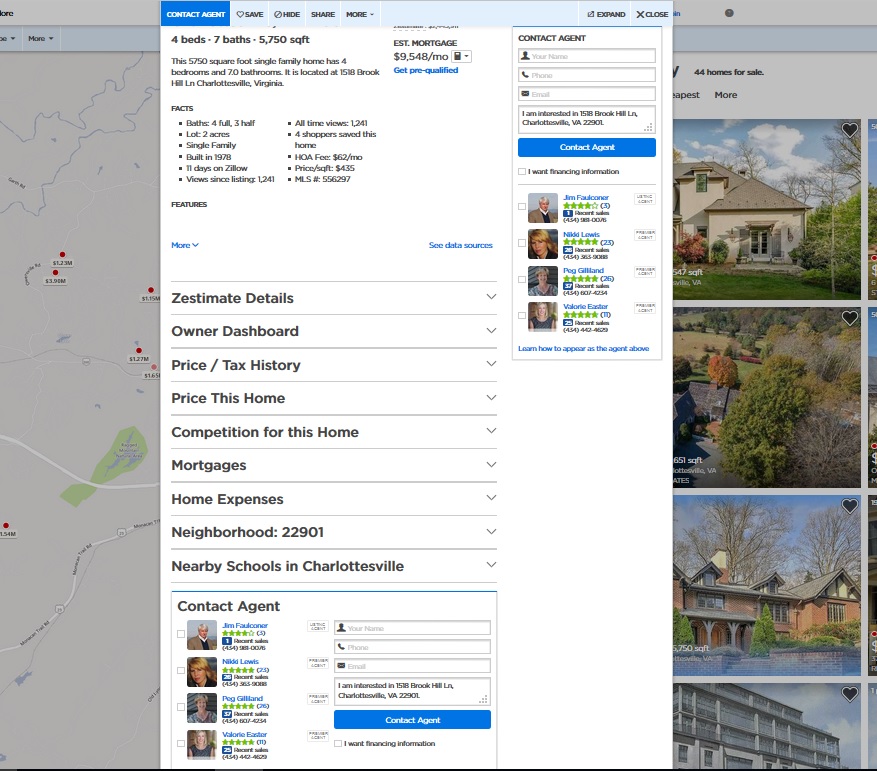Expand Zestimate Details section
Image resolution: width=877 pixels, height=771 pixels.
click(334, 298)
